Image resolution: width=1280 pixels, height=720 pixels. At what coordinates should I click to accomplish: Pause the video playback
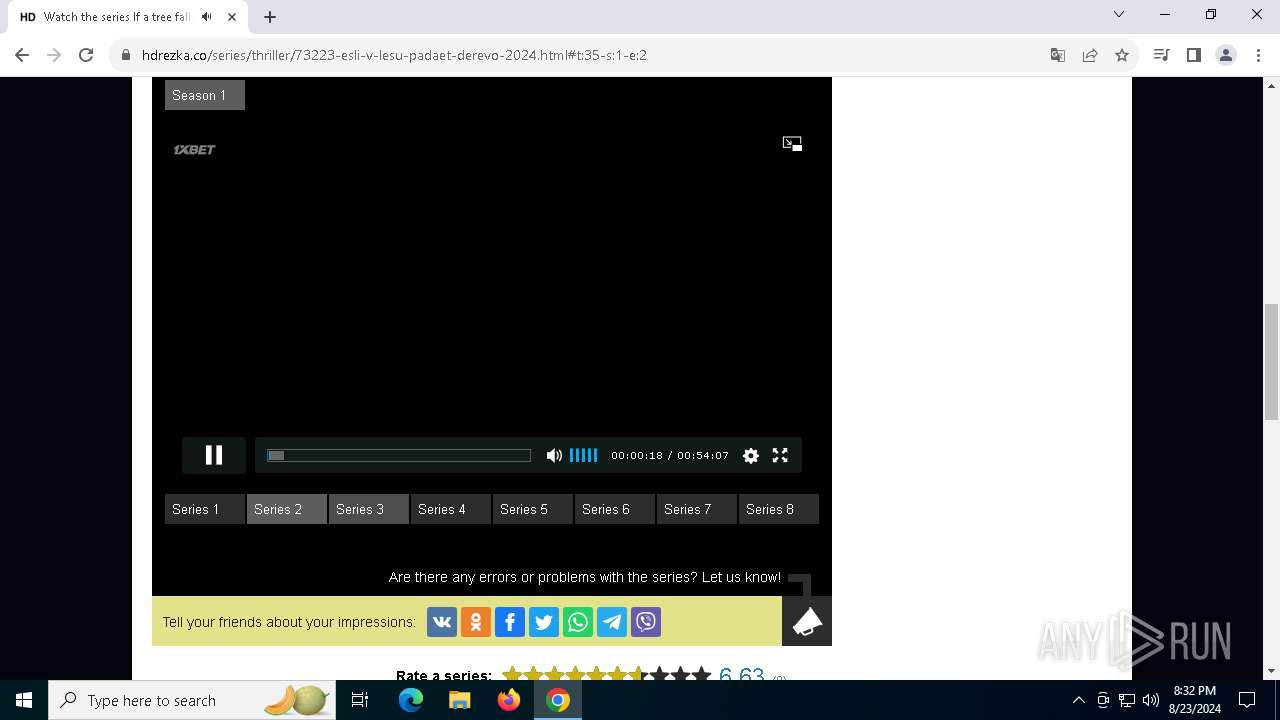[214, 455]
